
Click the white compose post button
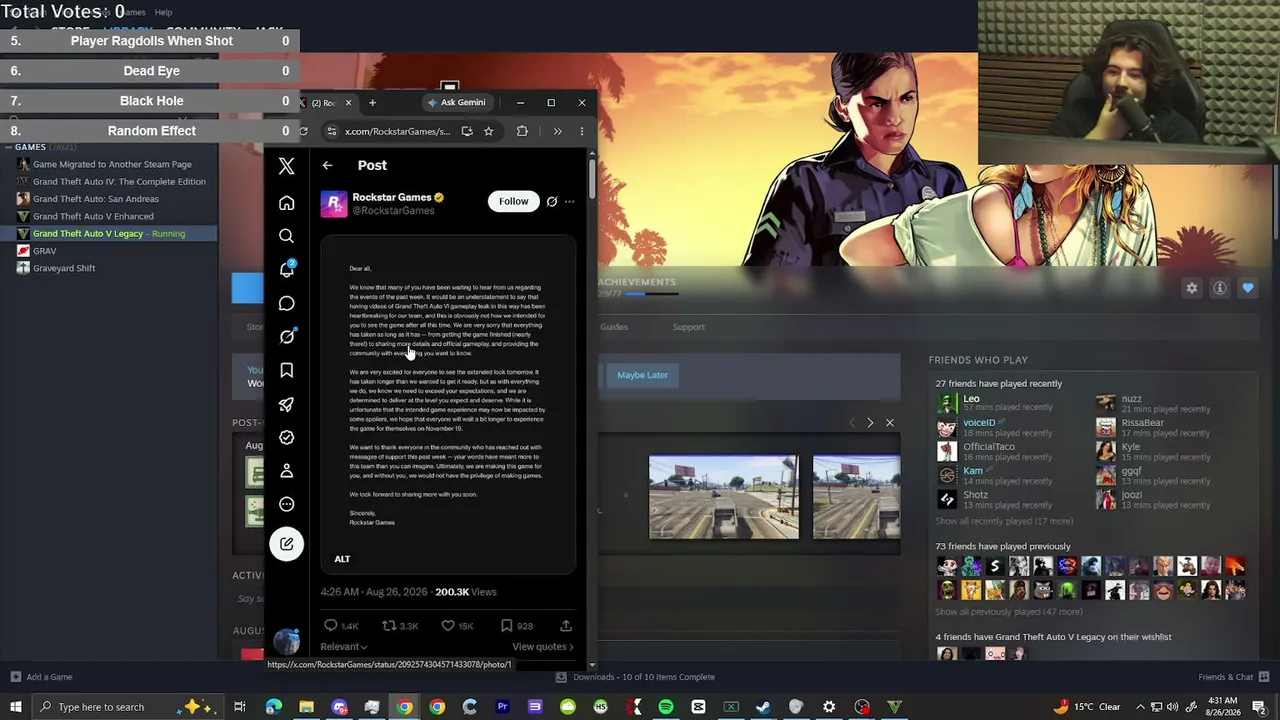[286, 544]
